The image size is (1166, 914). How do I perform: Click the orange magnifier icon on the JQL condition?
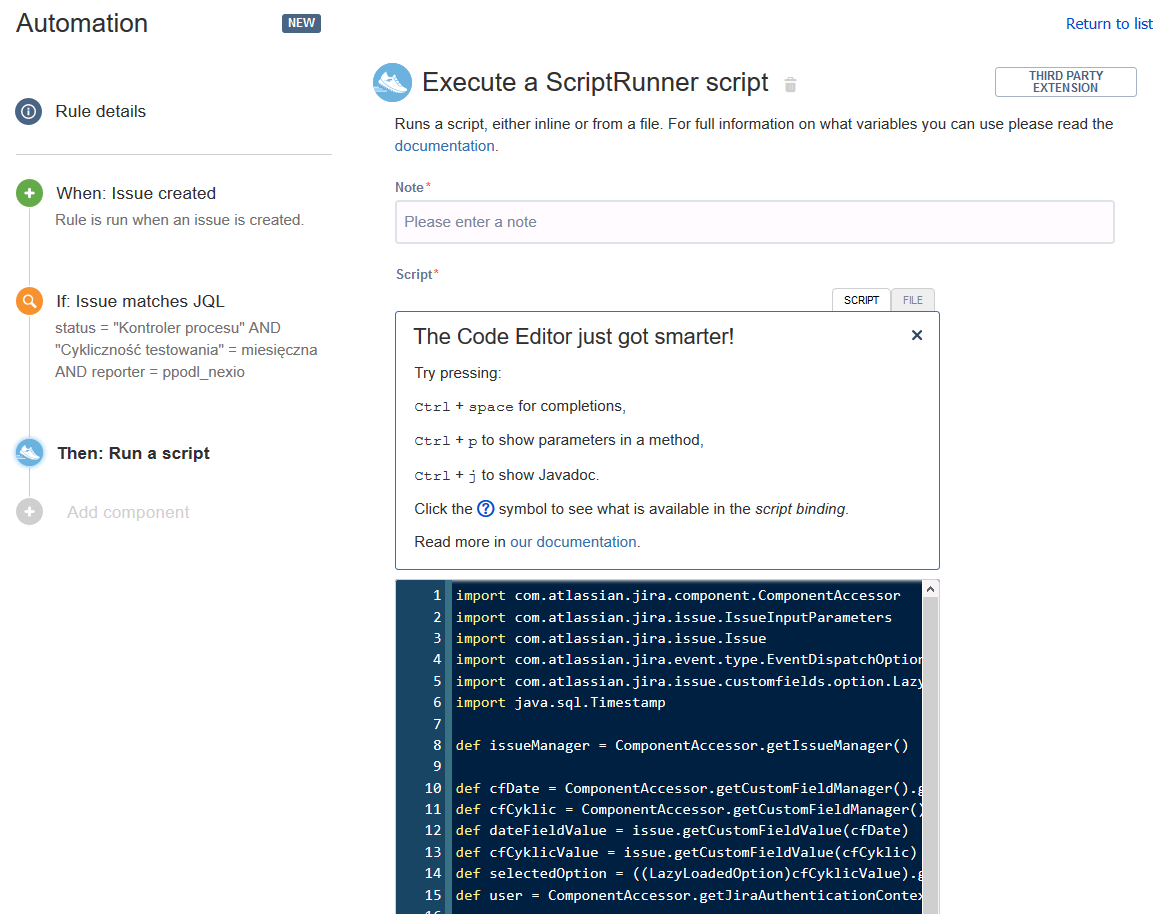pyautogui.click(x=29, y=300)
